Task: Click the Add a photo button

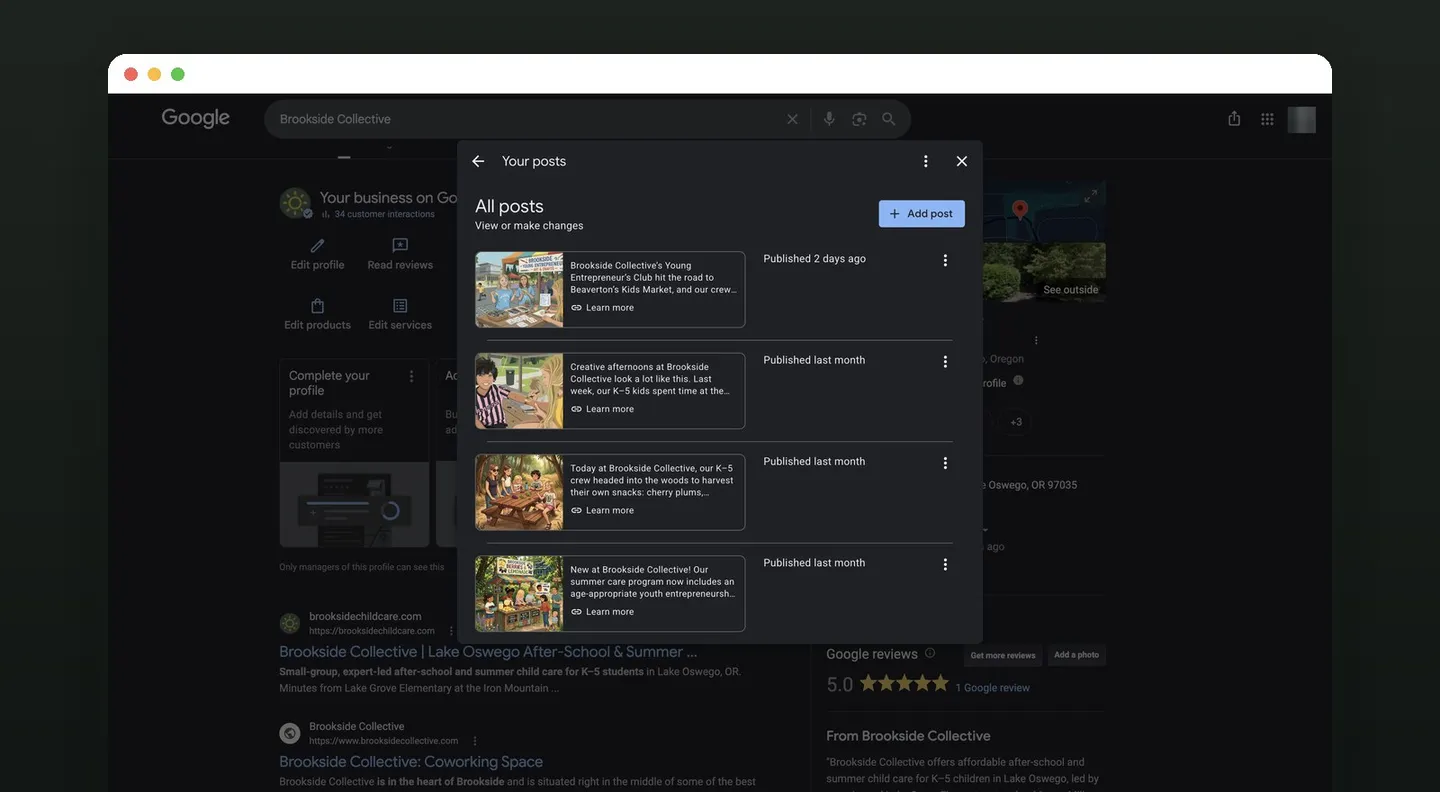Action: click(x=1077, y=655)
